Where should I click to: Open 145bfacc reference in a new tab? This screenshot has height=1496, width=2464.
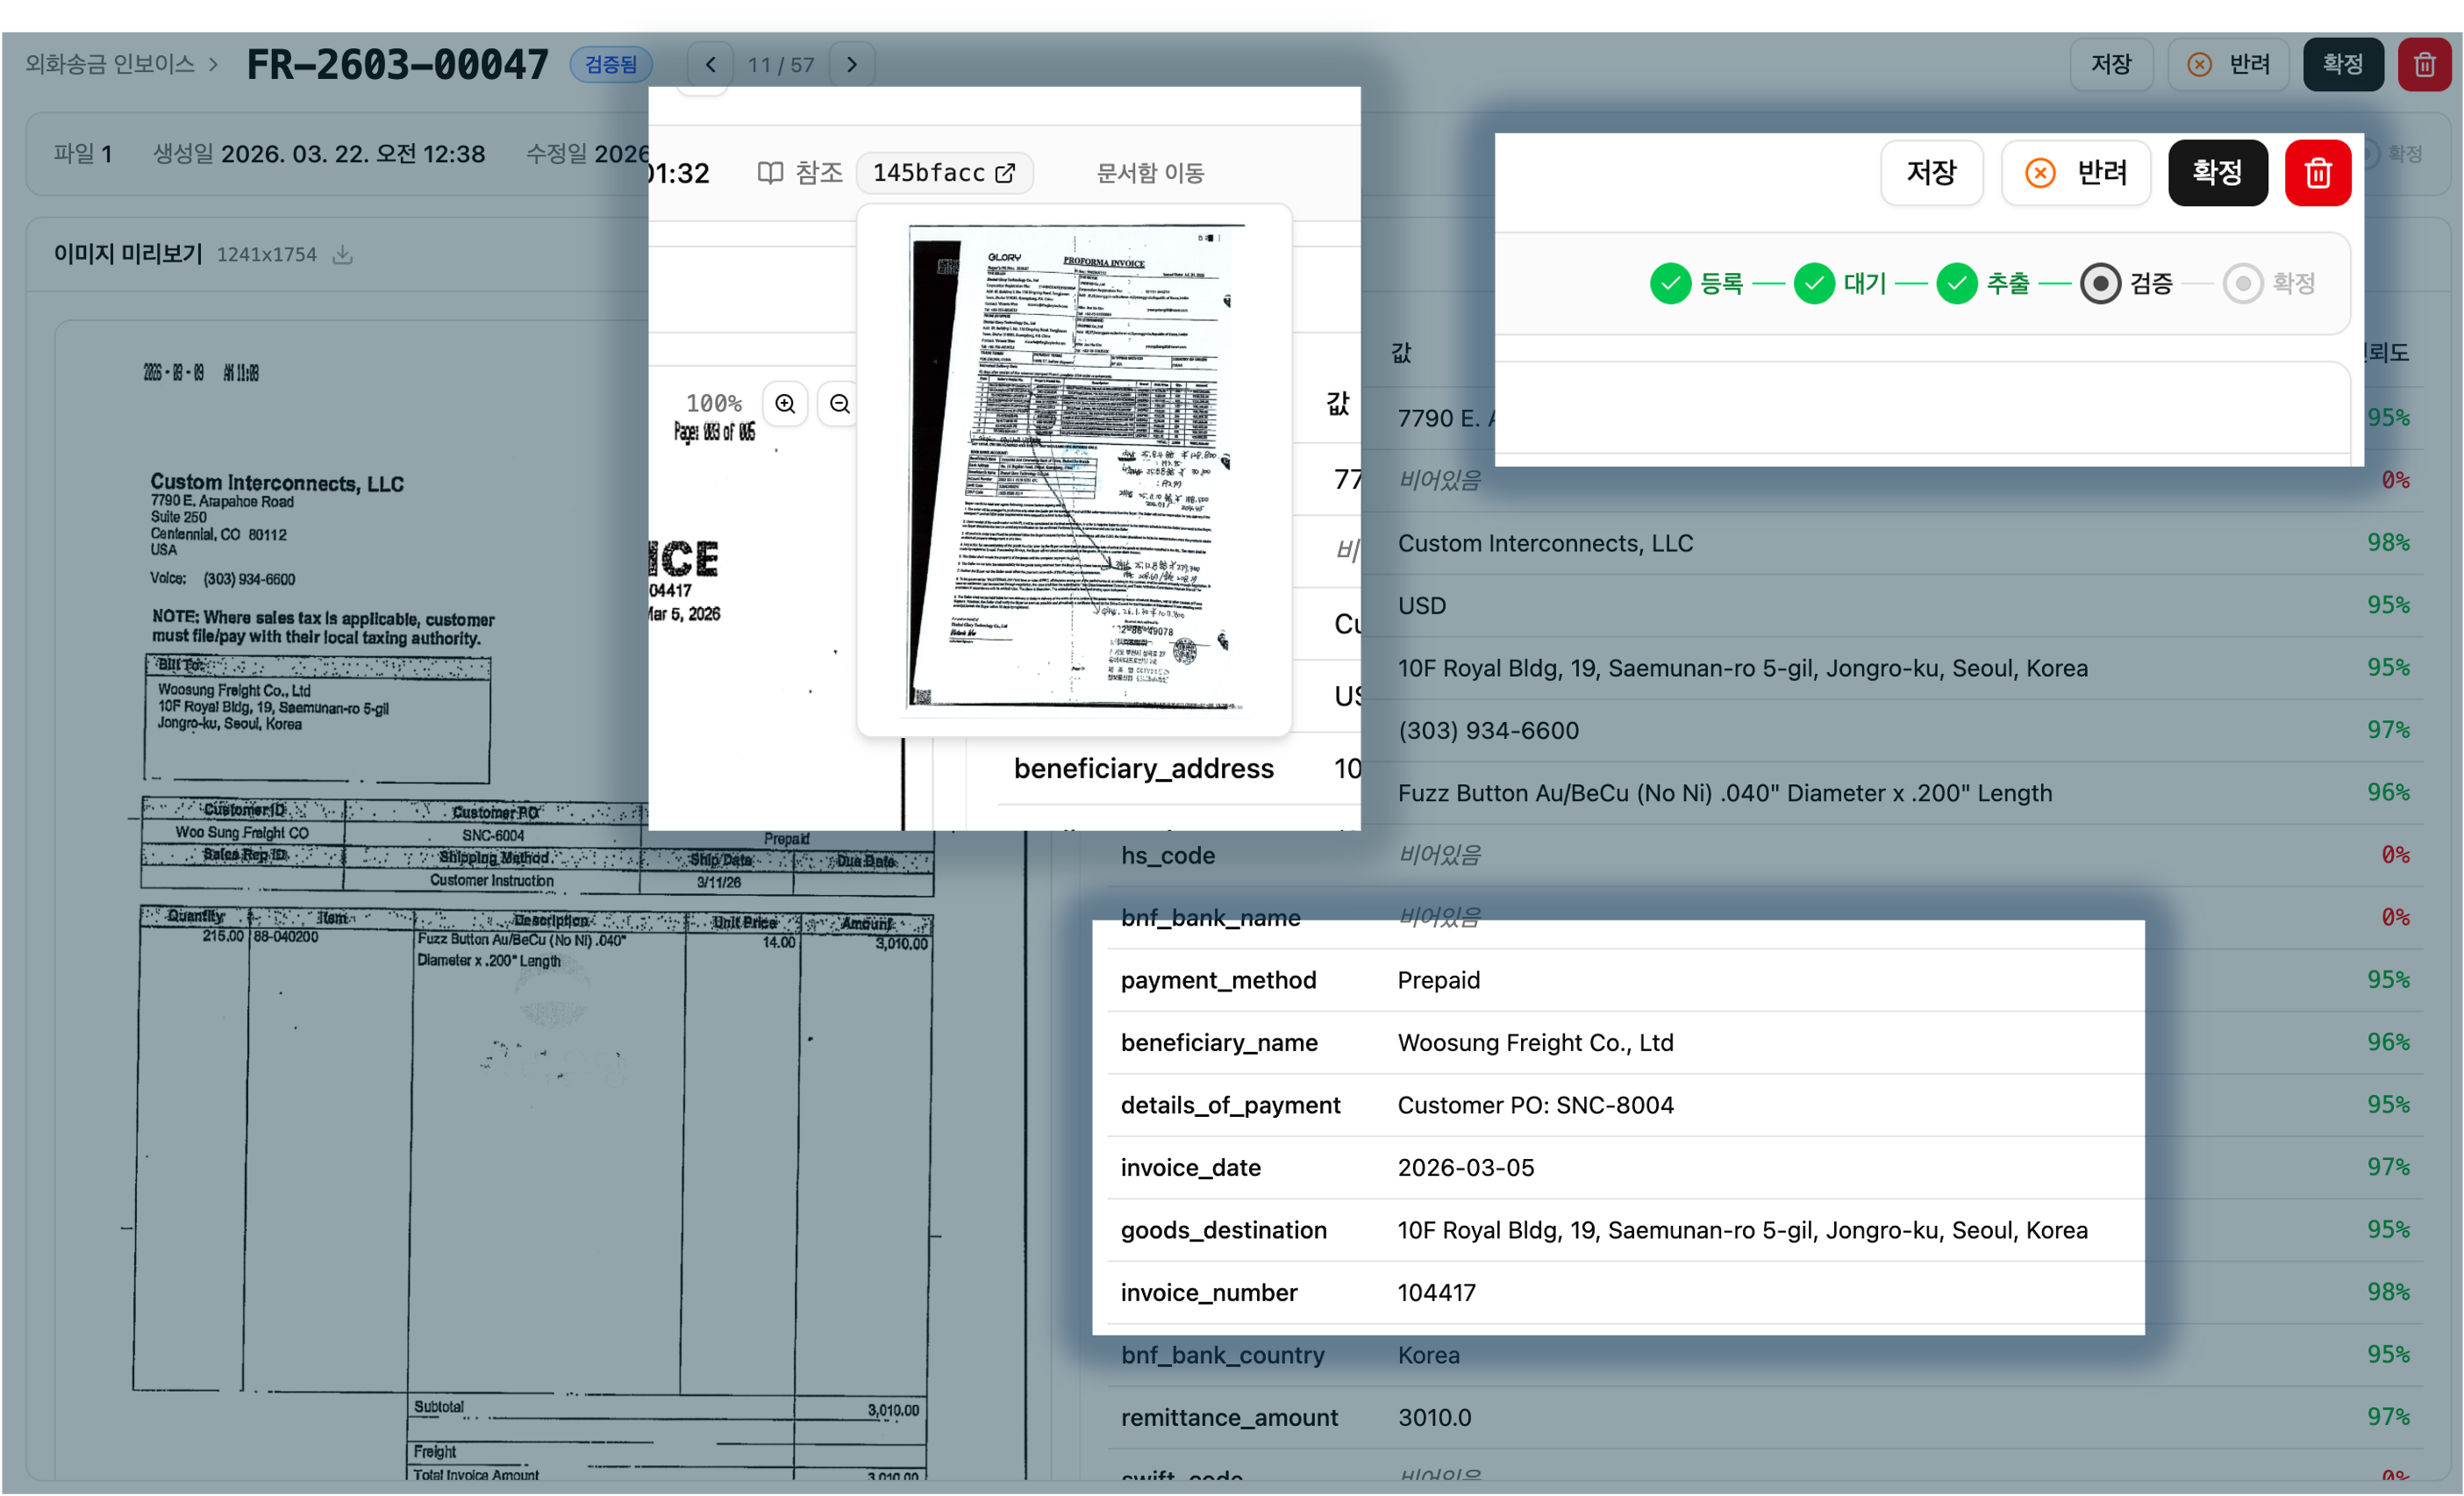(x=1004, y=172)
